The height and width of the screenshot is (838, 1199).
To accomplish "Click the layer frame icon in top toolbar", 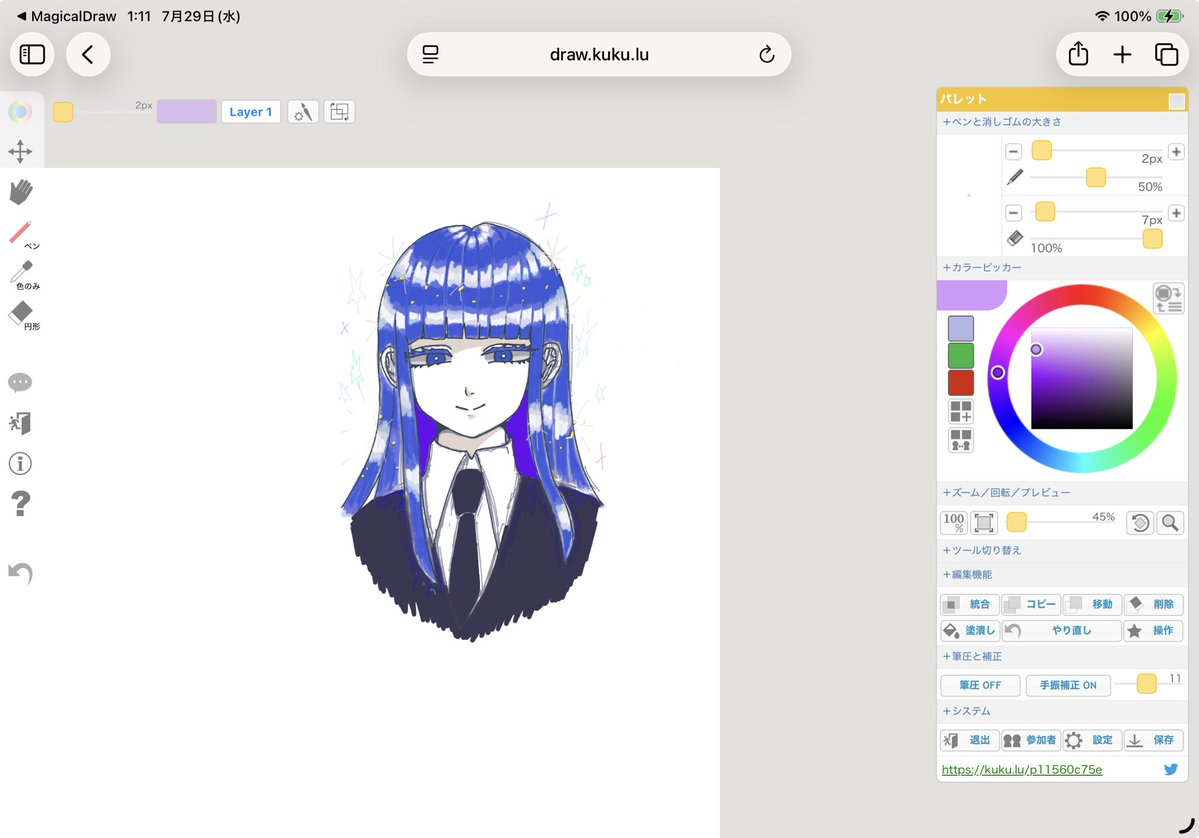I will [x=340, y=112].
